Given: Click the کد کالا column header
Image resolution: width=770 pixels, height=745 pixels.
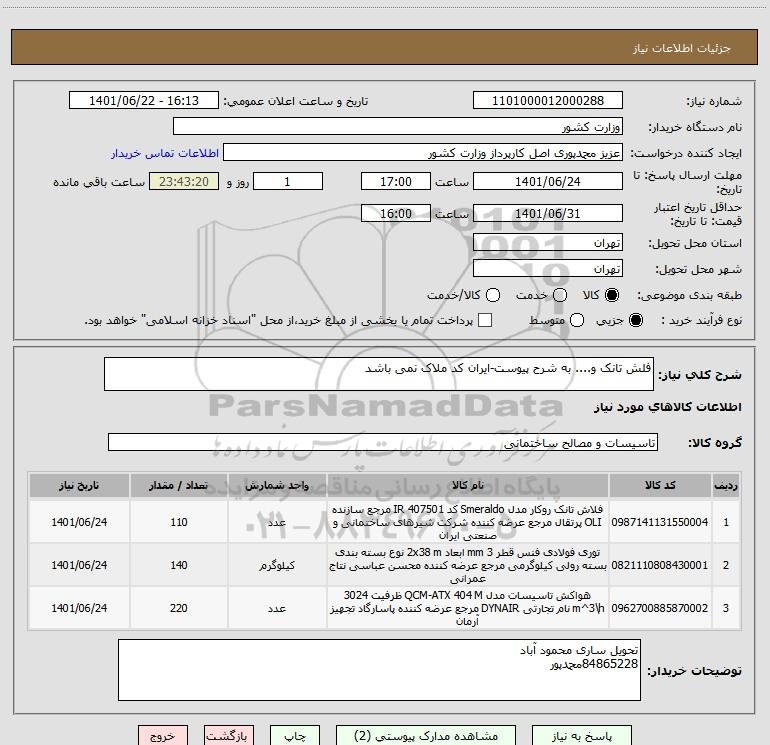Looking at the screenshot, I should pyautogui.click(x=660, y=485).
